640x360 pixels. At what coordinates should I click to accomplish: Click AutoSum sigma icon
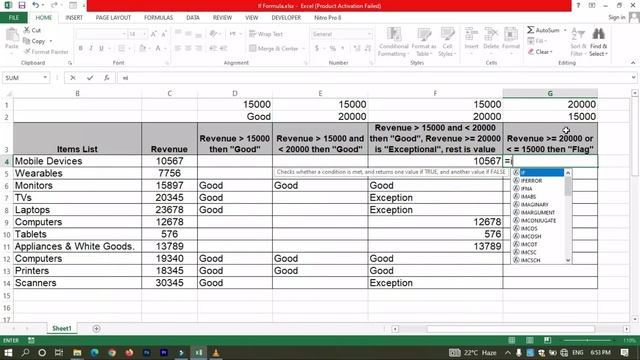click(x=530, y=30)
